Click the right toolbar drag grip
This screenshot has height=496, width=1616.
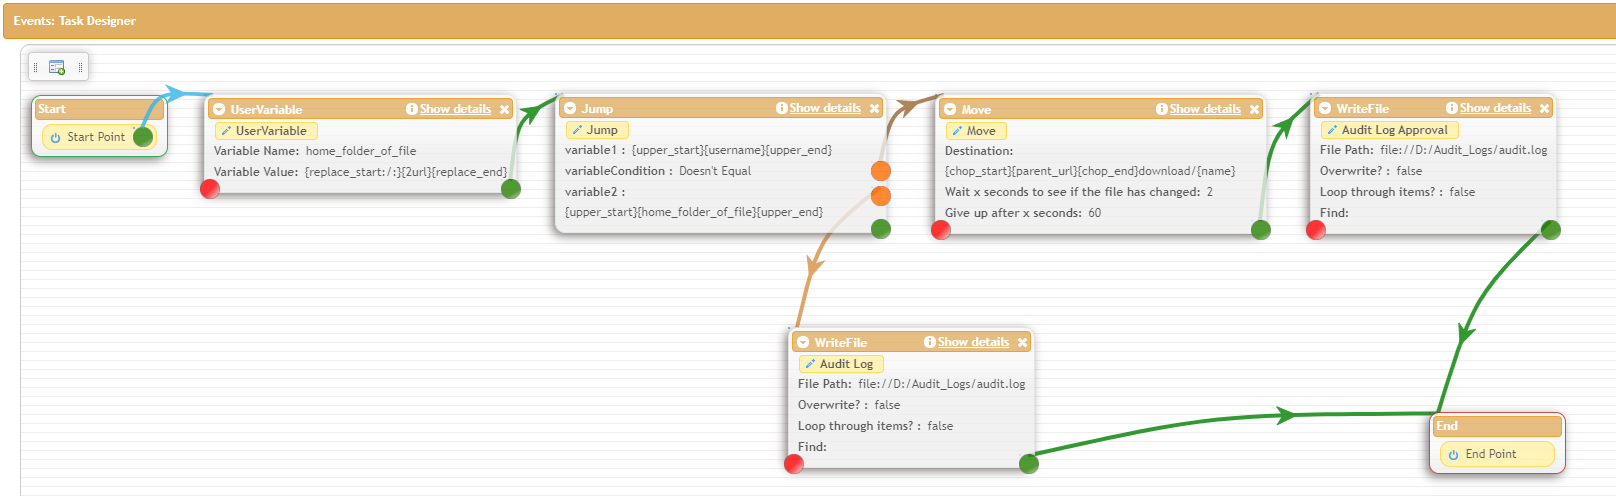click(x=80, y=67)
